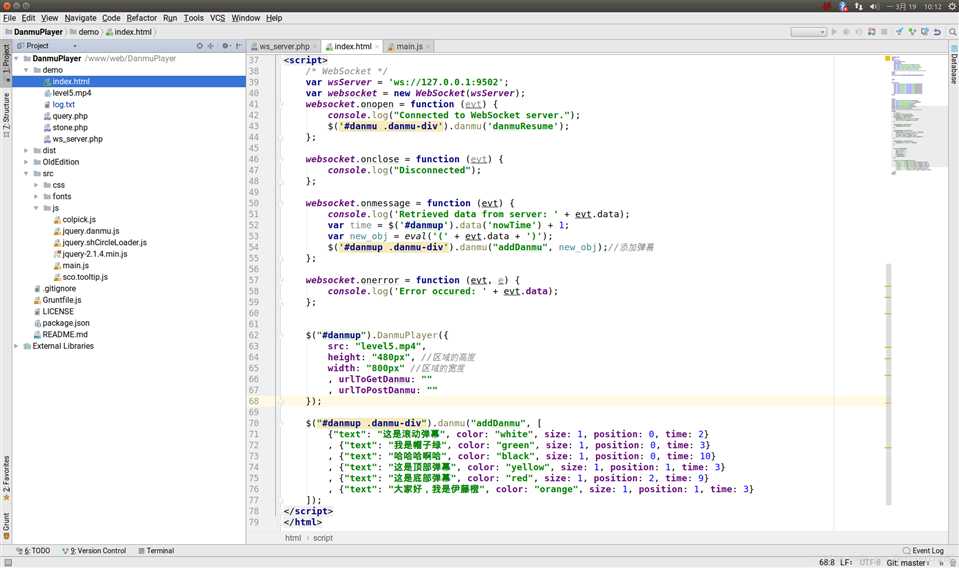Collapse the src folder in project tree
959x568 pixels.
point(26,174)
